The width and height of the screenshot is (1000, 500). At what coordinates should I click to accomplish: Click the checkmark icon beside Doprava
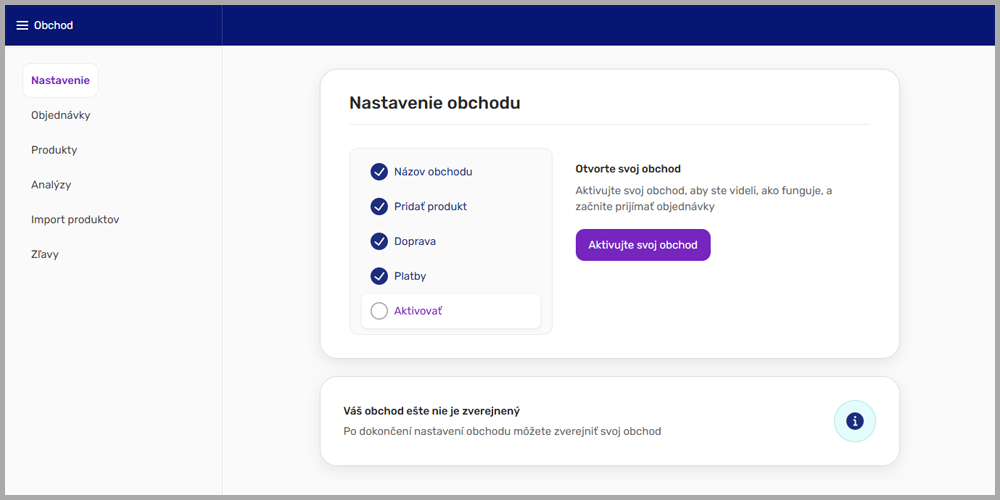click(x=379, y=241)
